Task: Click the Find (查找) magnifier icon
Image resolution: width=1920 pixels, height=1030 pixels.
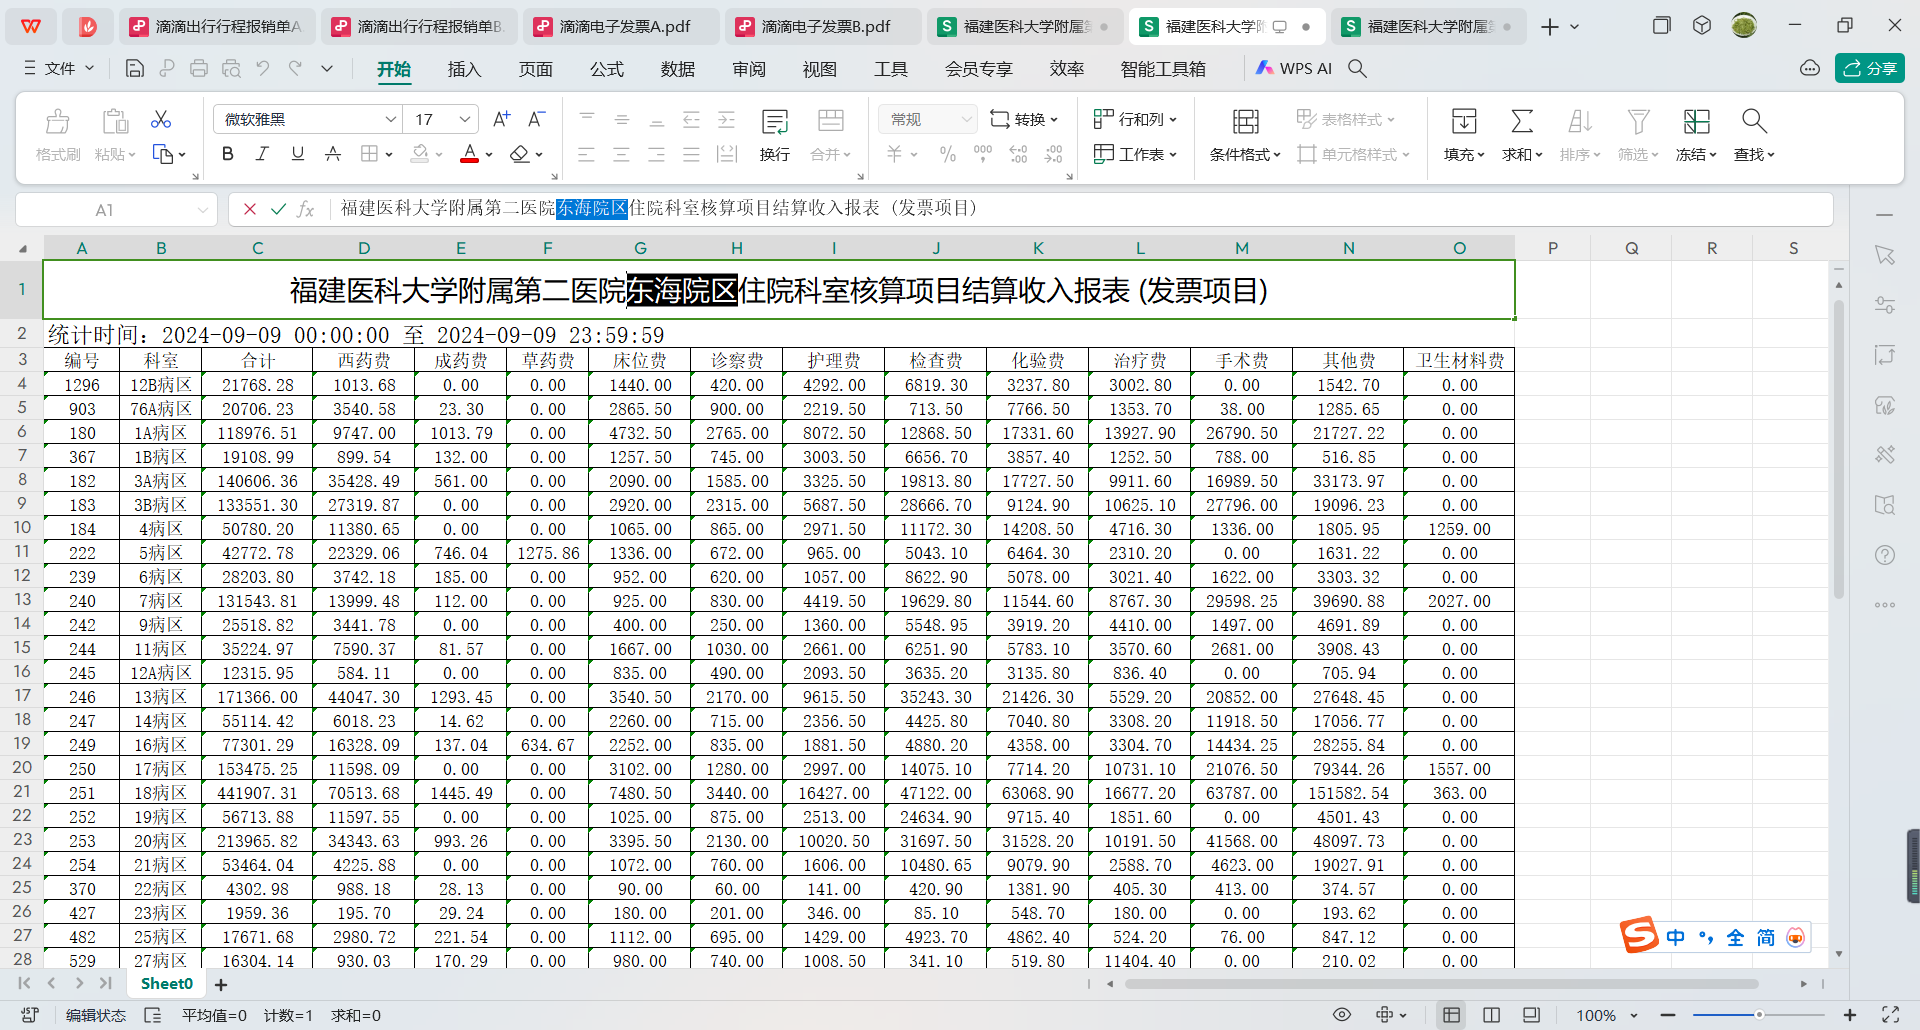Action: (1753, 122)
